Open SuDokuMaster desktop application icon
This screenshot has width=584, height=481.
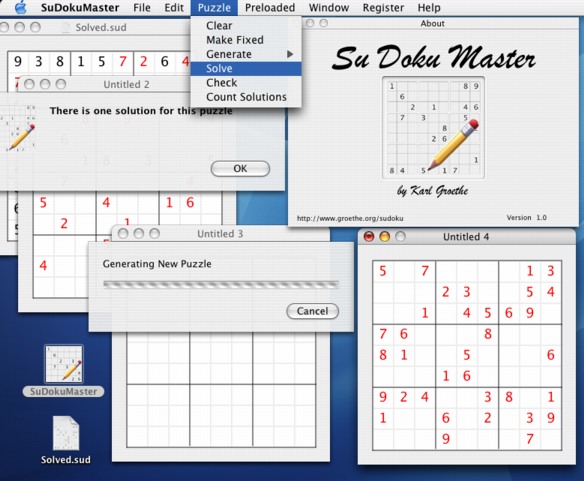[x=64, y=364]
